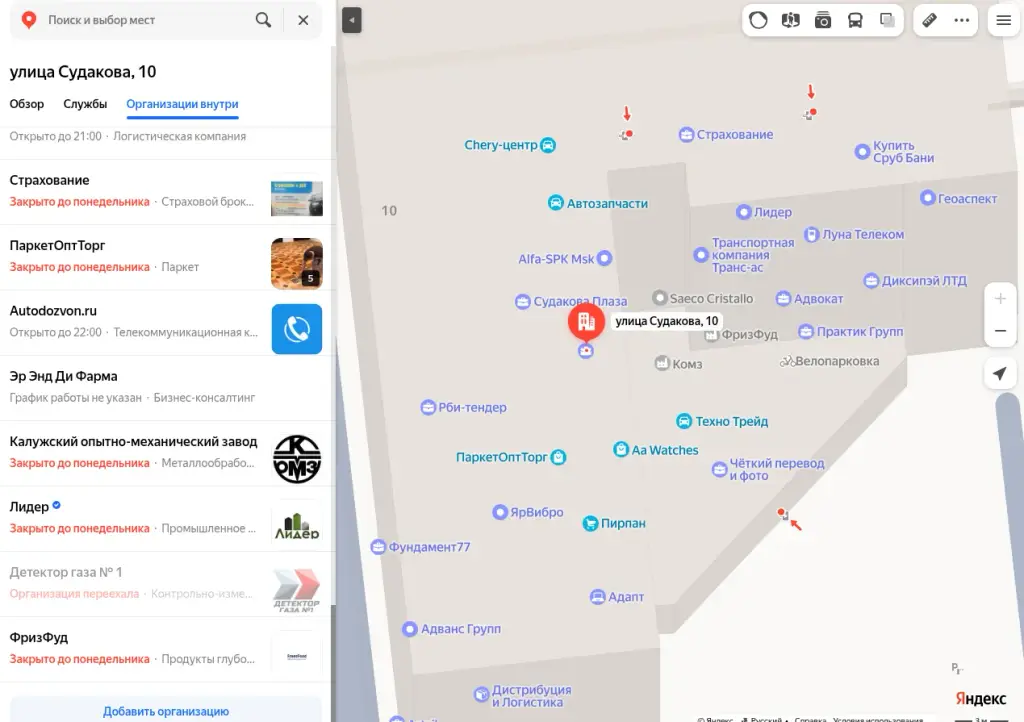
Task: Open the hamburger main menu
Action: tap(1004, 20)
